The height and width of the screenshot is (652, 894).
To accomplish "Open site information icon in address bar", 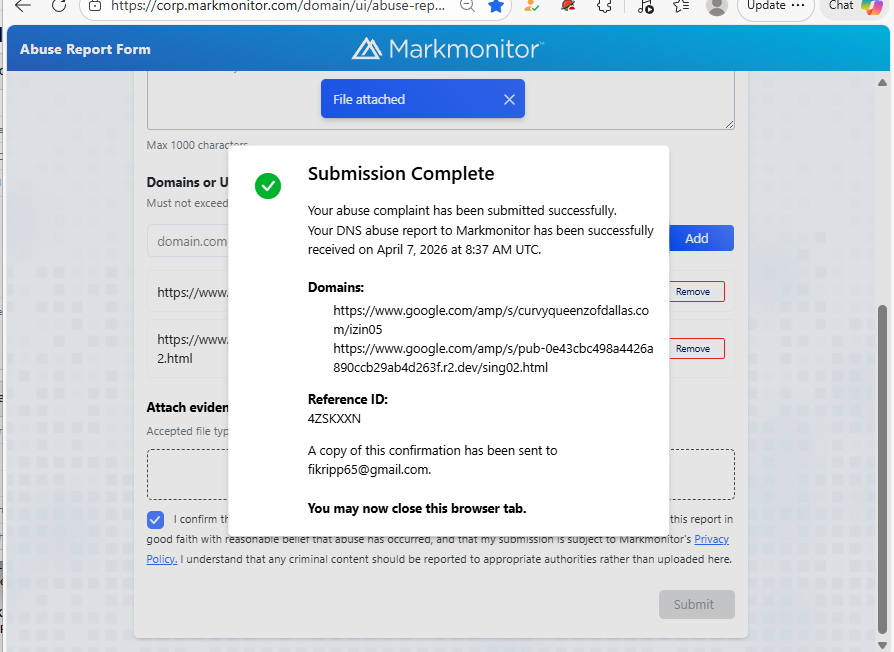I will coord(95,6).
